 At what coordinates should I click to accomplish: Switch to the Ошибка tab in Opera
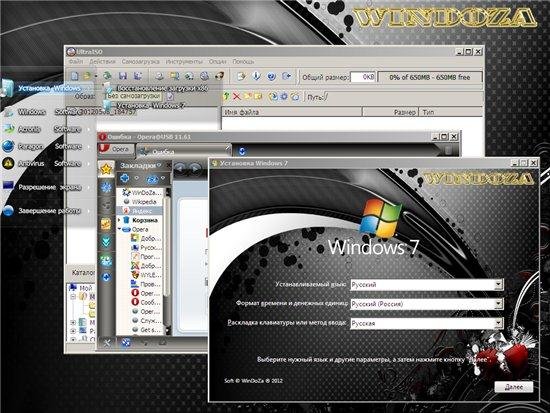click(x=184, y=152)
